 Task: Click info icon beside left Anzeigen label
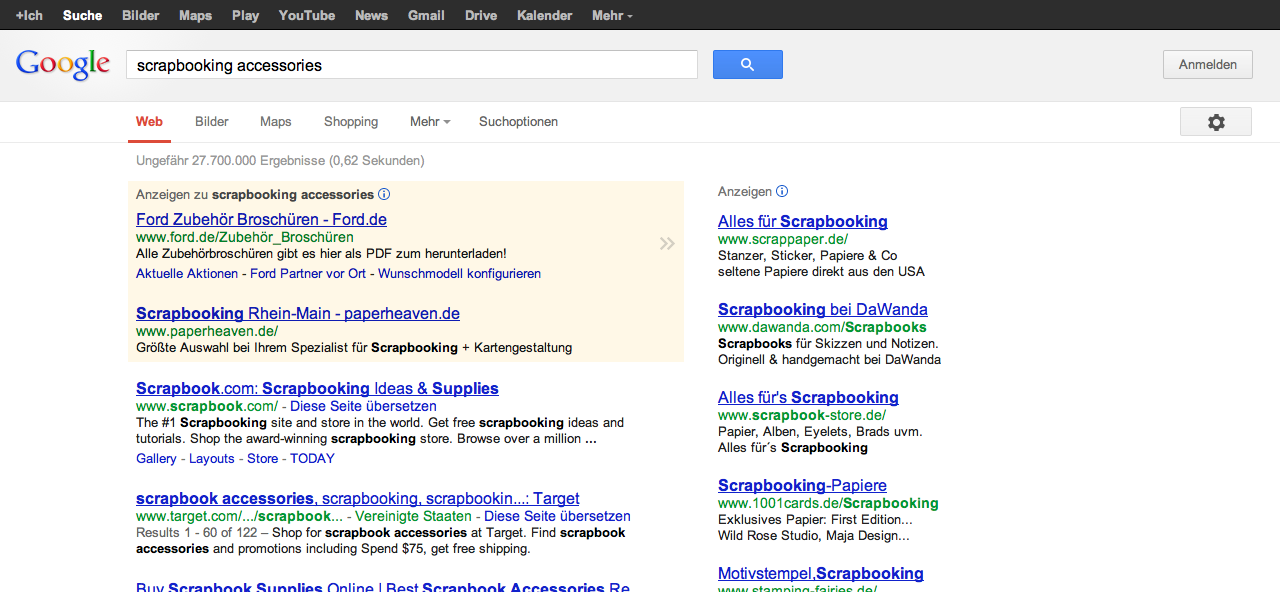click(x=384, y=195)
